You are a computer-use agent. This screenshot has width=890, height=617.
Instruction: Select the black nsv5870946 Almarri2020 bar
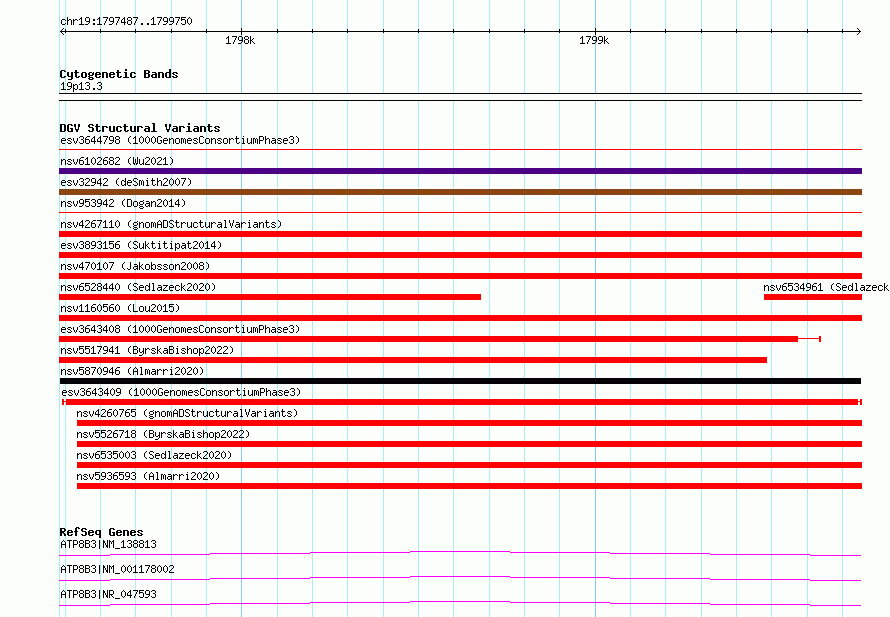tap(460, 381)
